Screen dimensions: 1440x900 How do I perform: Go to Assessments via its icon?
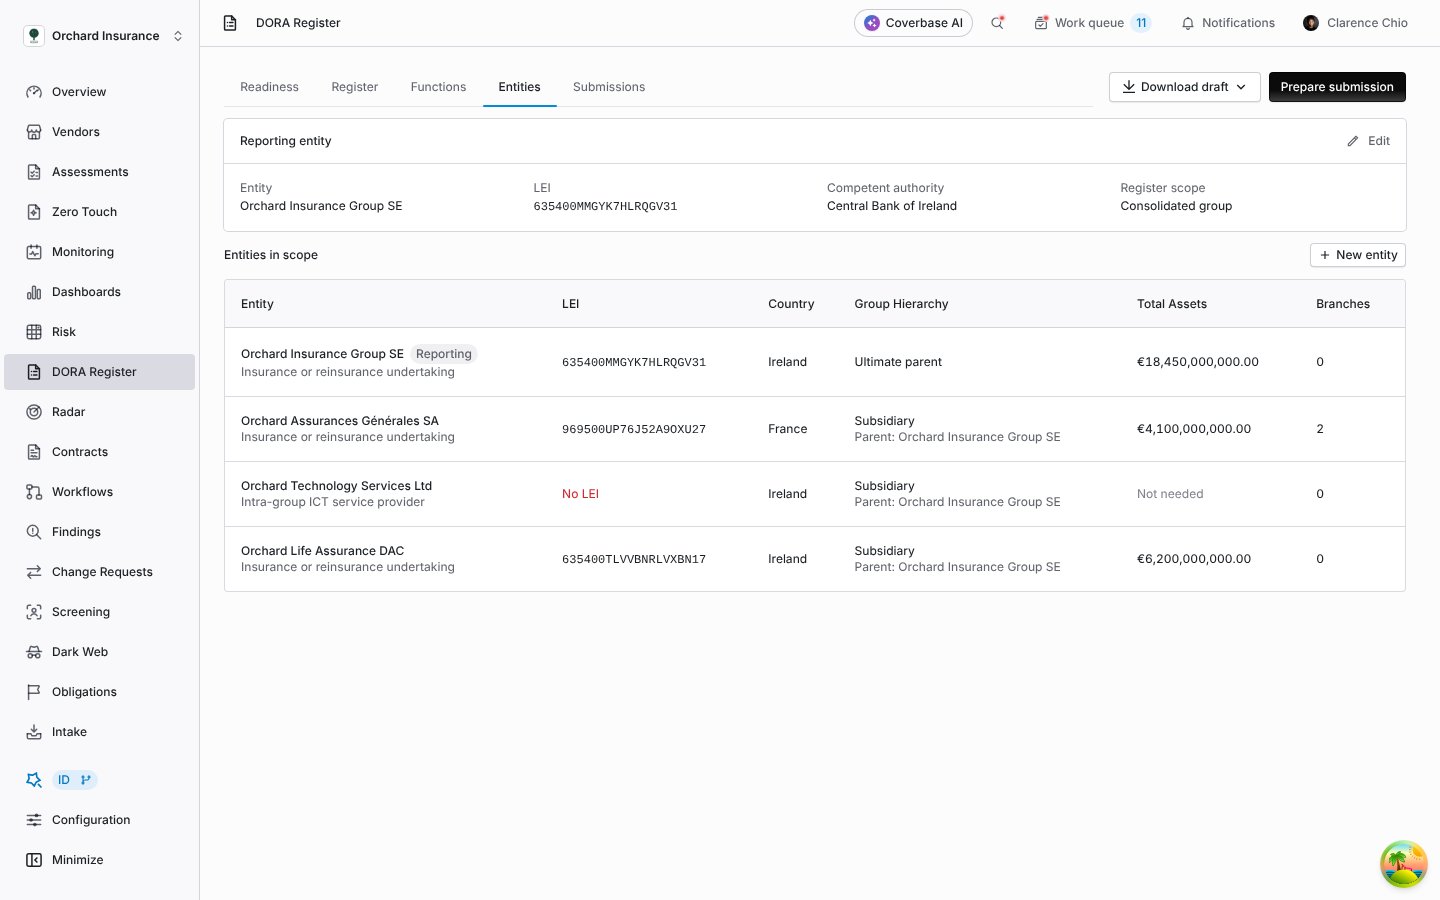(34, 172)
